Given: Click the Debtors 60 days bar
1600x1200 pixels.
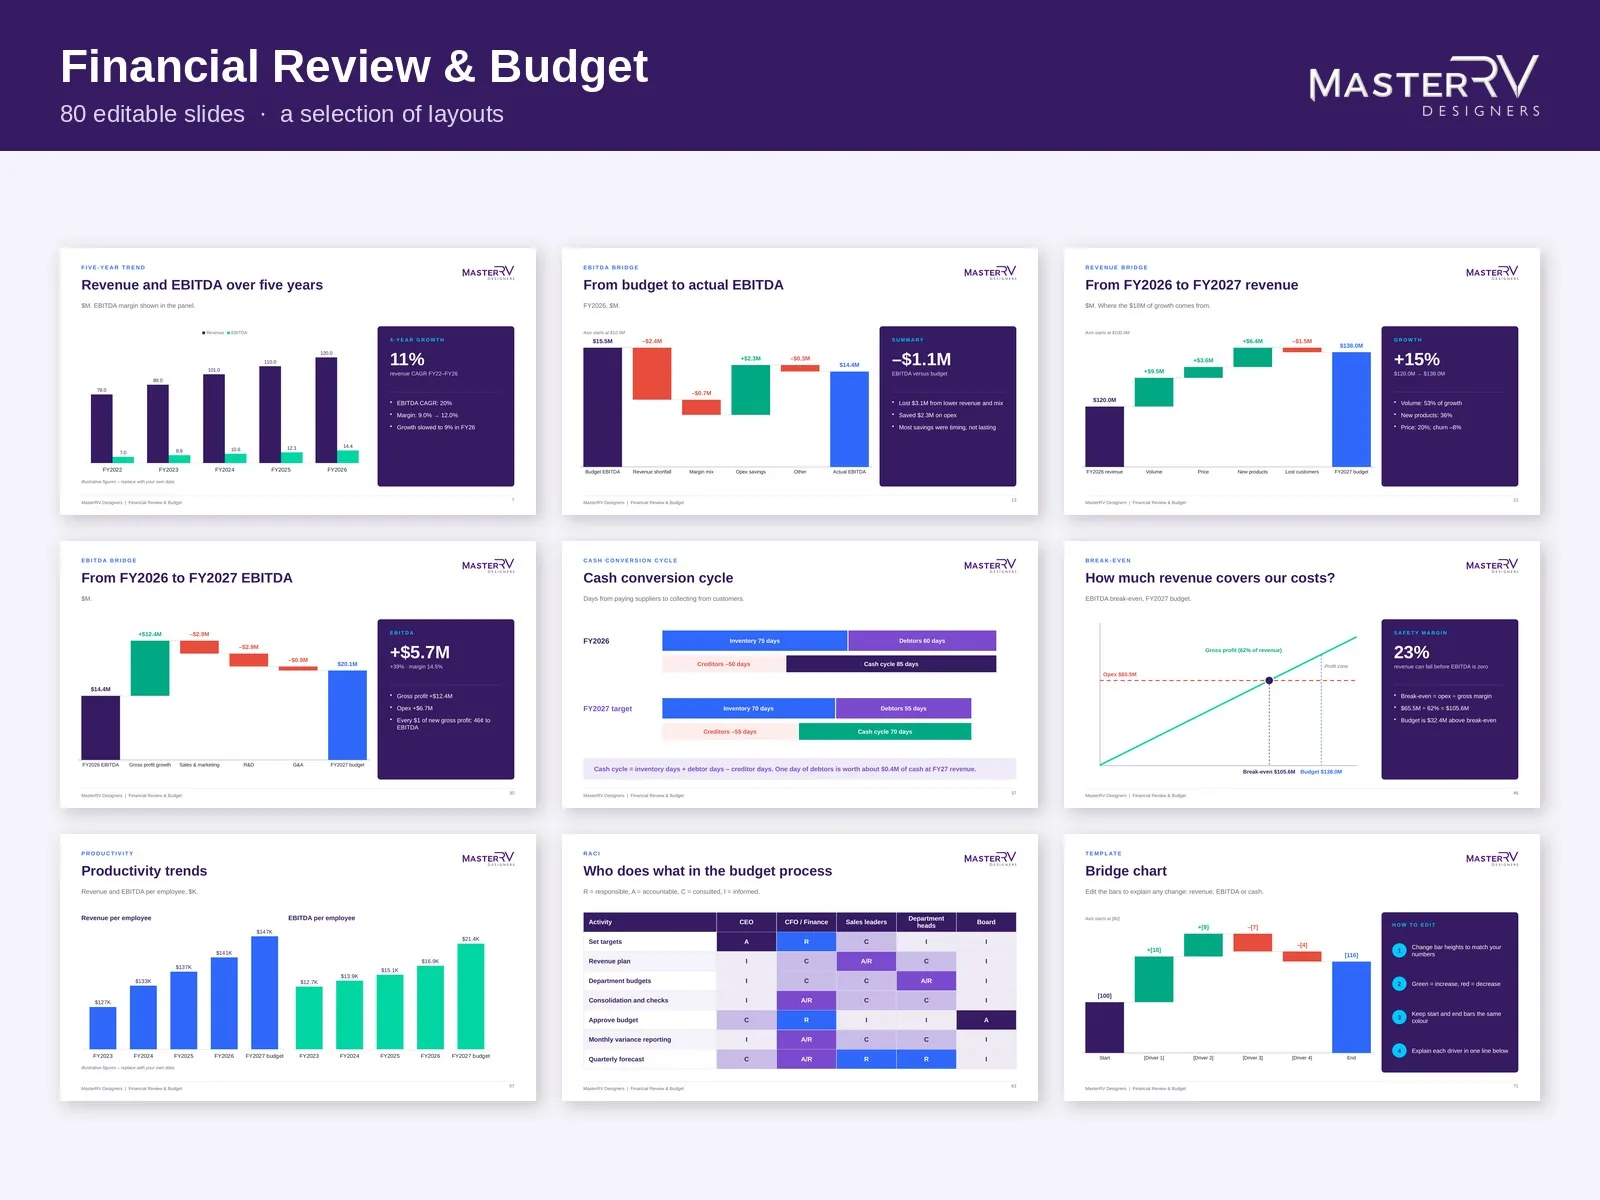Looking at the screenshot, I should pyautogui.click(x=922, y=641).
